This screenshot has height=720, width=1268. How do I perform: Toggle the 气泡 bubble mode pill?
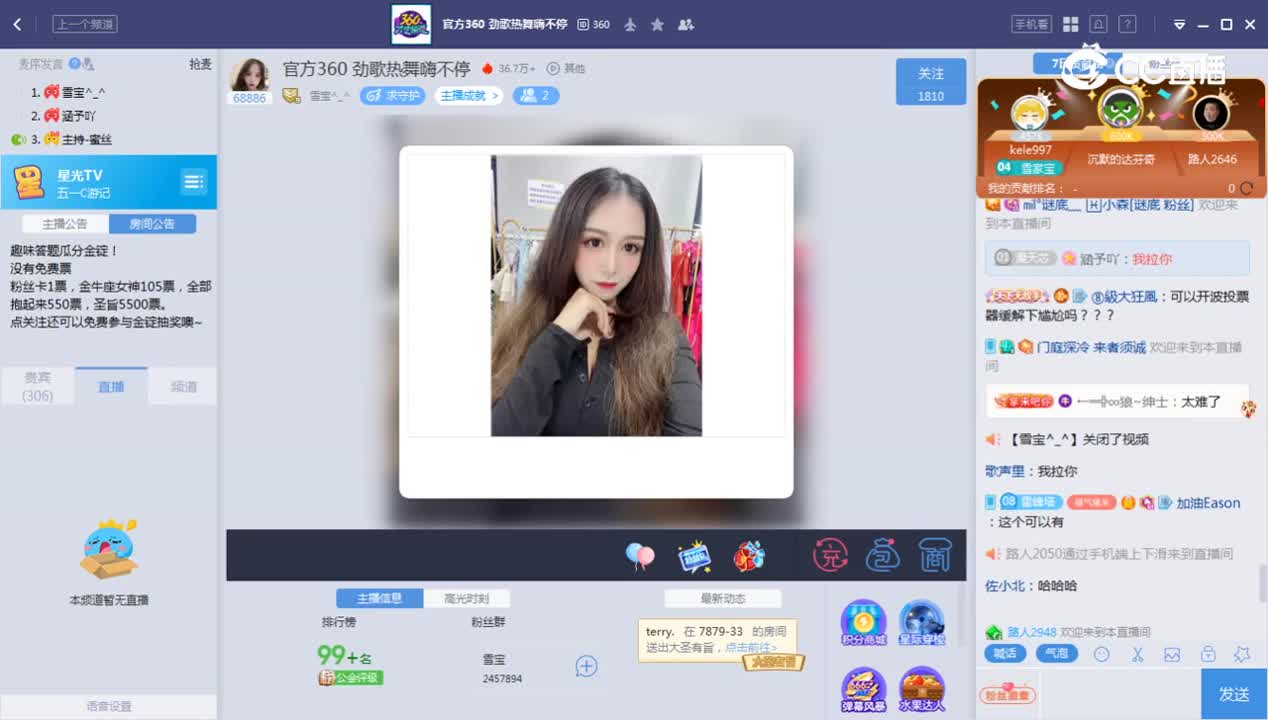[1055, 654]
